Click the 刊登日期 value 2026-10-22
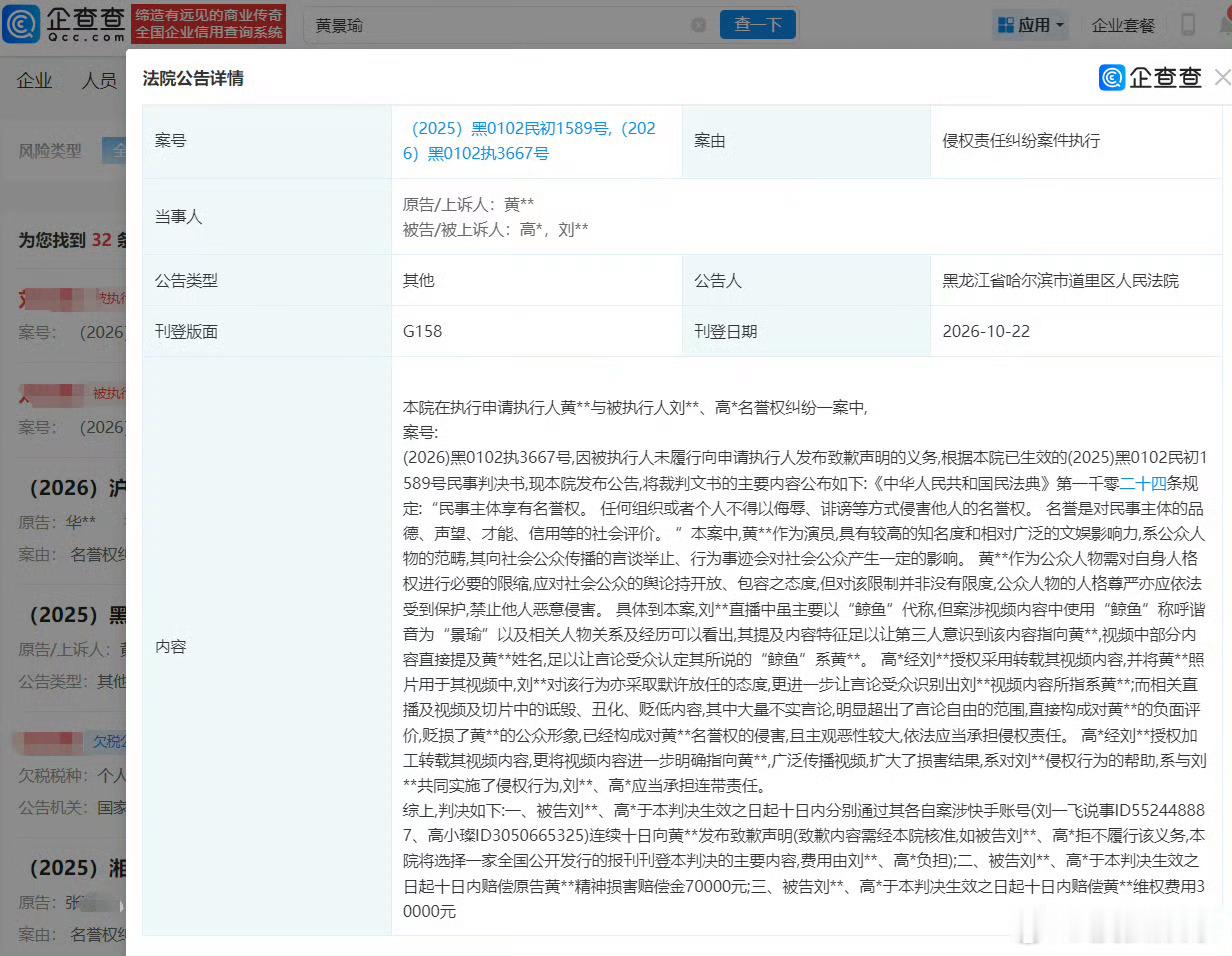The width and height of the screenshot is (1232, 956). 986,331
